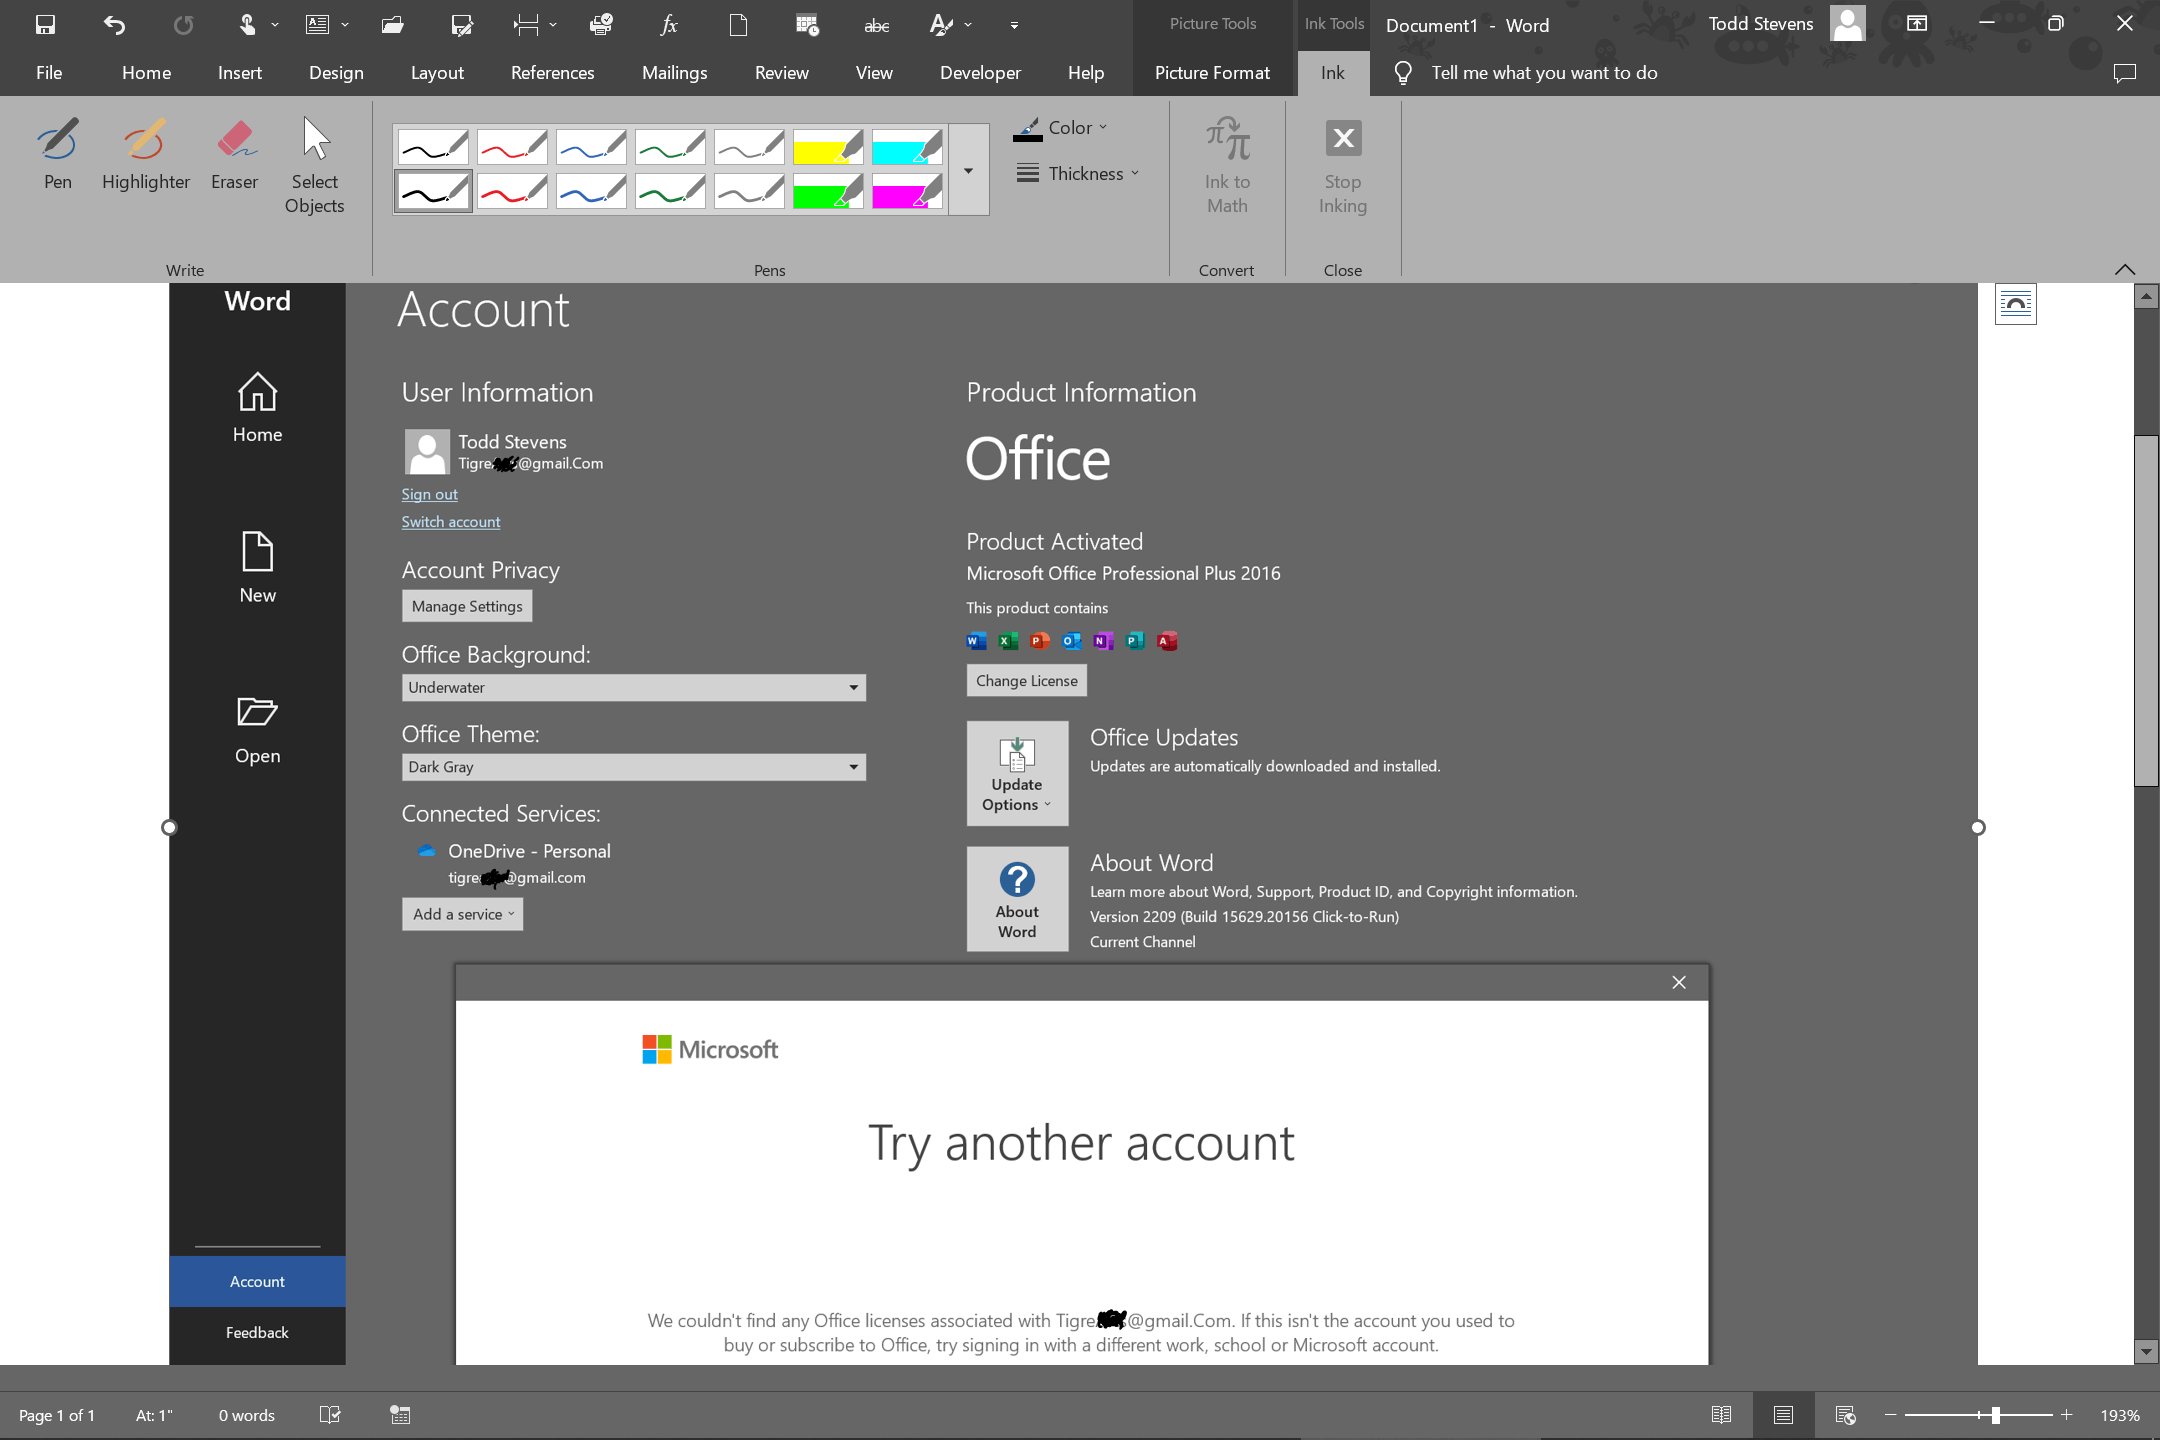Switch to the Picture Format tab
This screenshot has width=2160, height=1440.
pos(1215,71)
